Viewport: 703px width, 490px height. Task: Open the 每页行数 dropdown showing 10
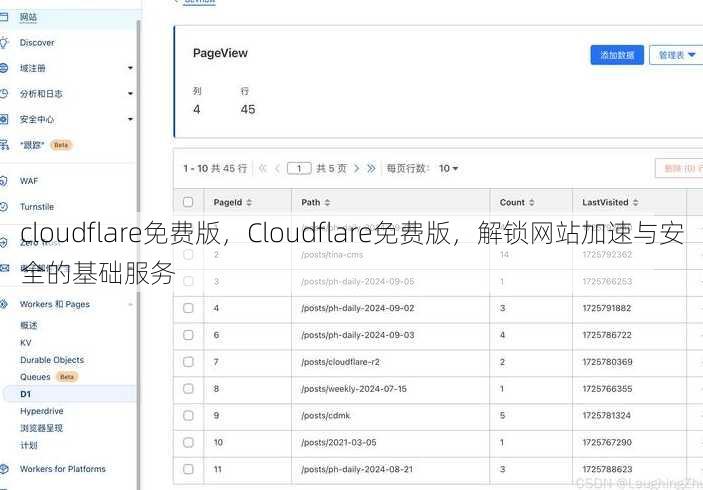(x=448, y=169)
